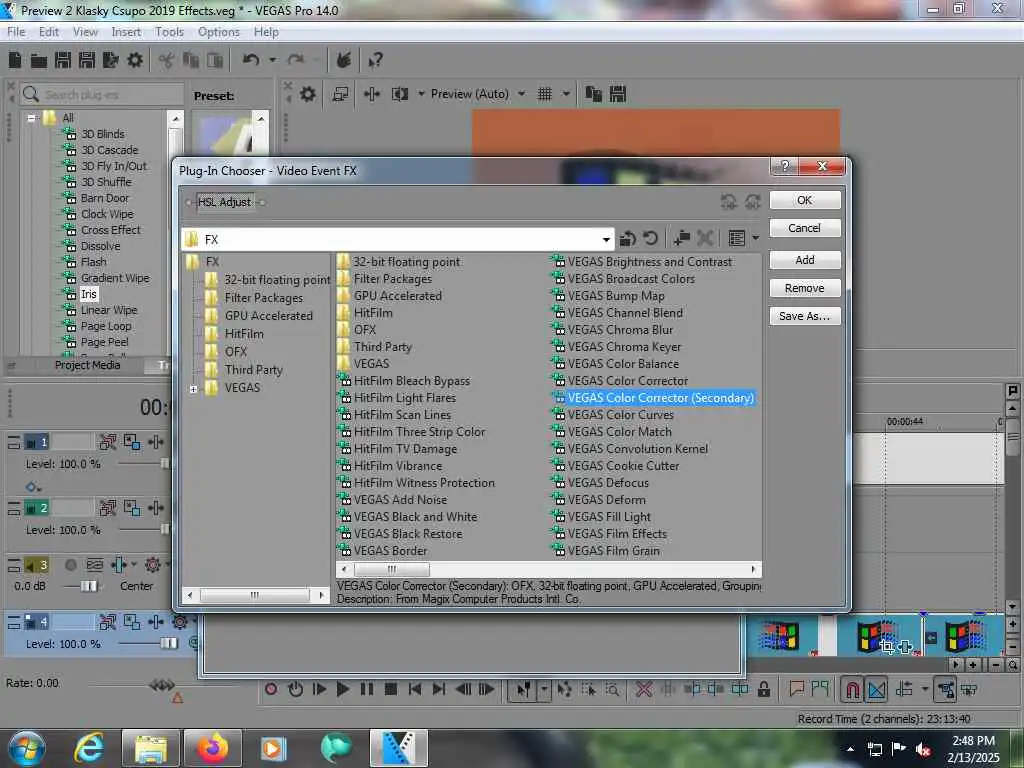This screenshot has width=1024, height=768.
Task: Expand VEGAS folder in chooser tree
Action: point(193,389)
